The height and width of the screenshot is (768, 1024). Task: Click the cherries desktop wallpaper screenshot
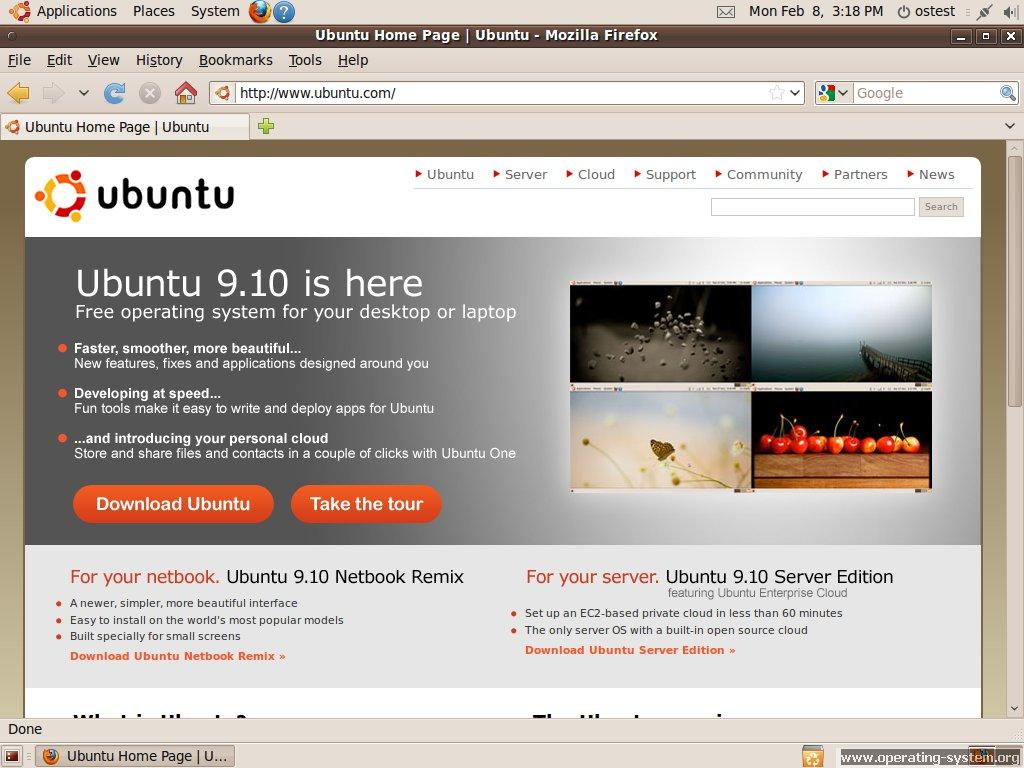click(842, 438)
